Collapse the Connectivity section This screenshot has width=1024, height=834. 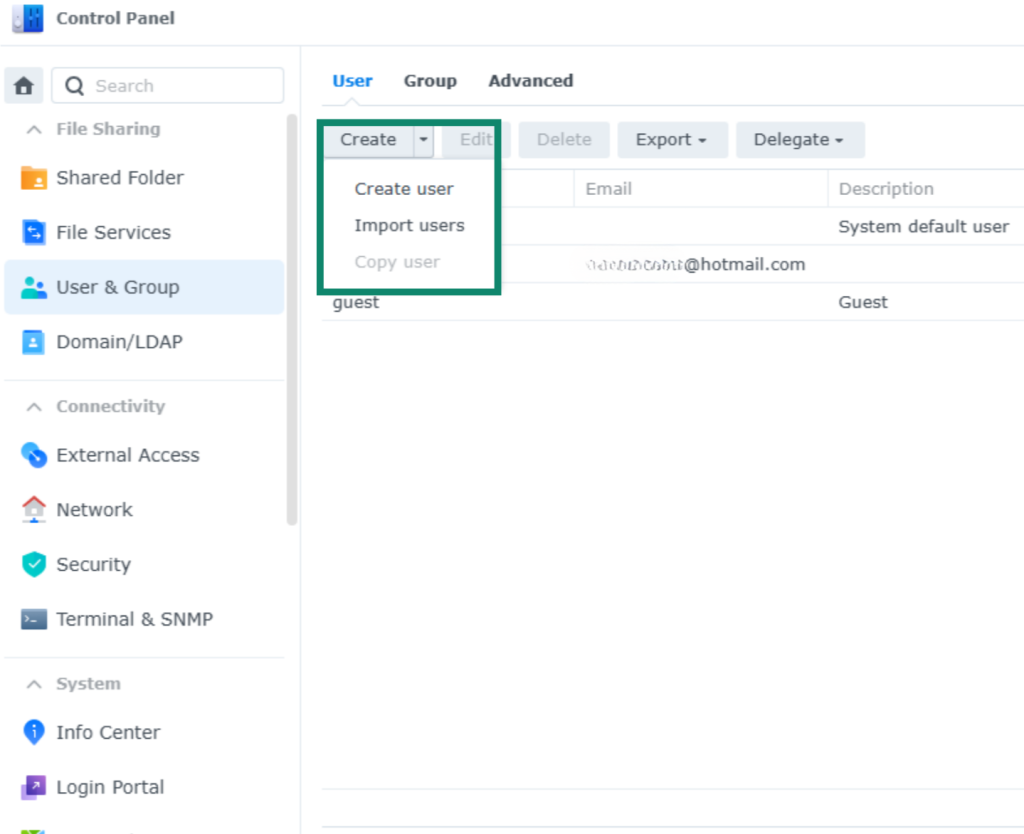34,407
